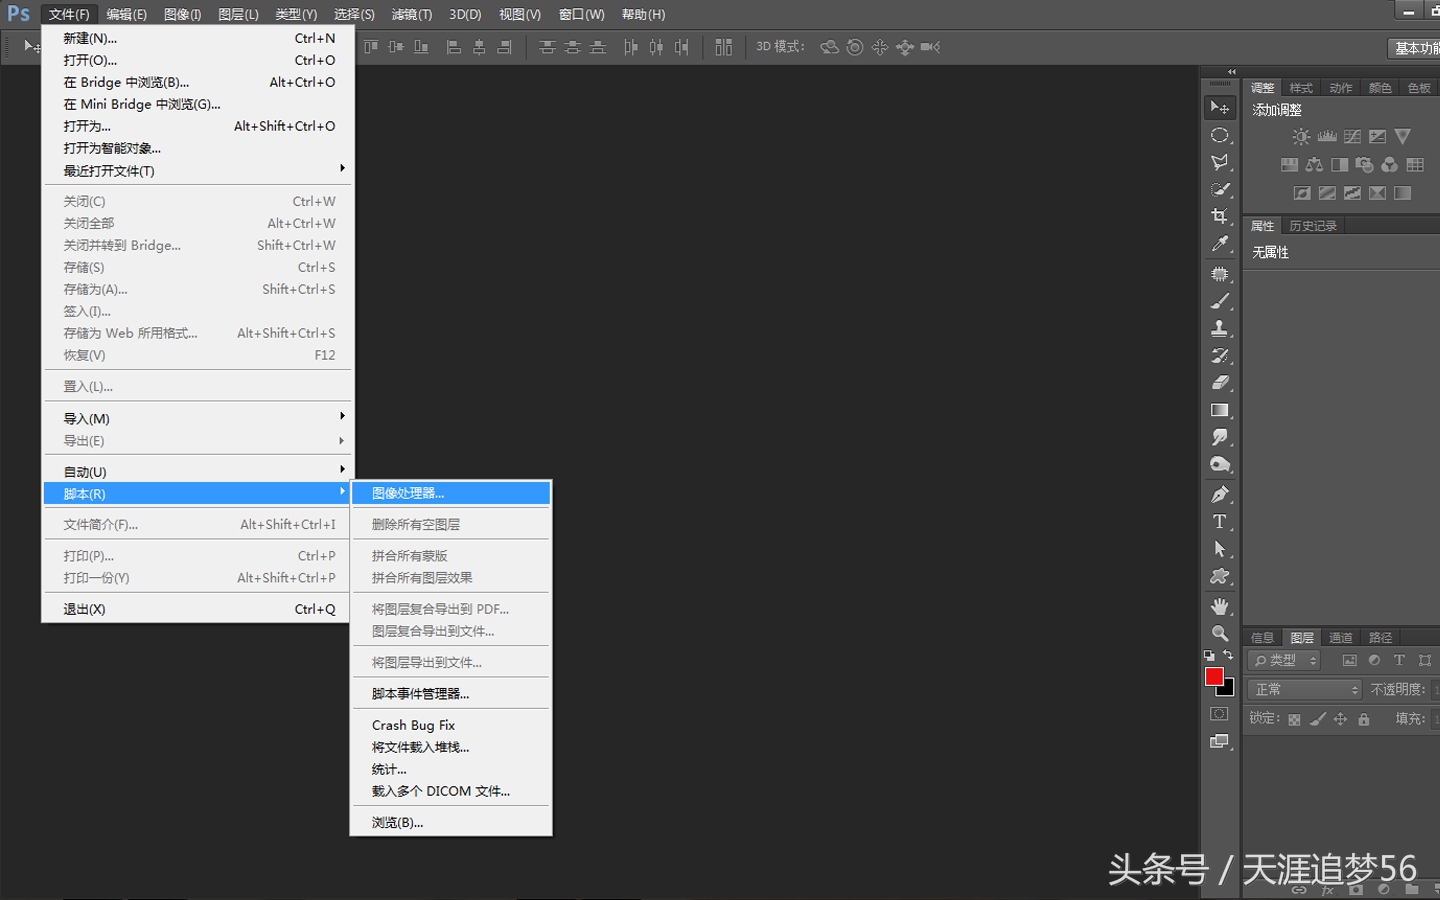Select the Pen tool

[1220, 494]
